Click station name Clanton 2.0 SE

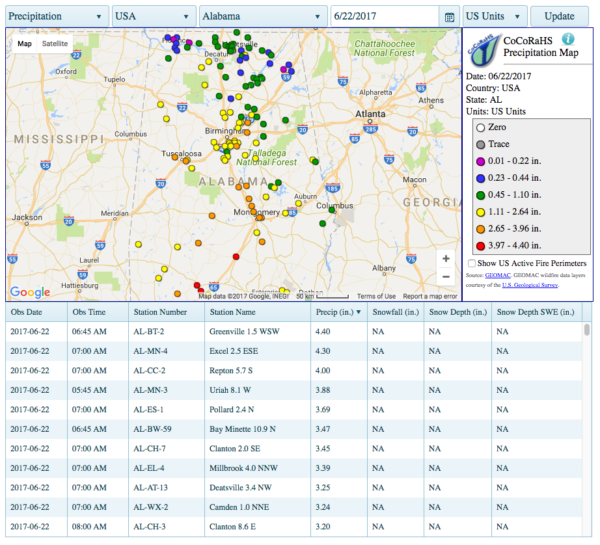click(x=235, y=449)
